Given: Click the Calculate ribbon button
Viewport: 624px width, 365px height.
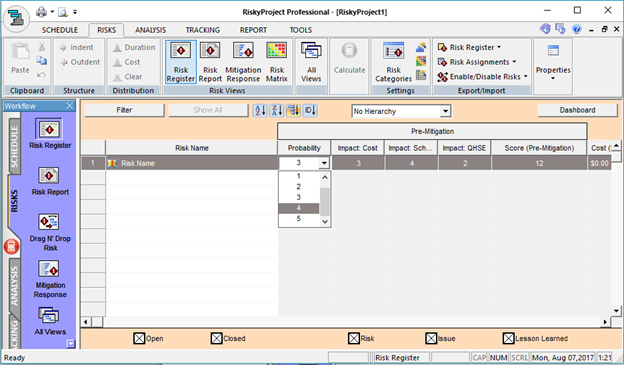Looking at the screenshot, I should tap(349, 59).
